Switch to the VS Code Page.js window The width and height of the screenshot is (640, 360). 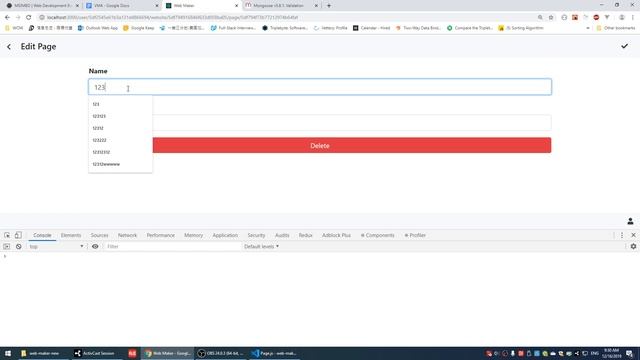point(274,353)
